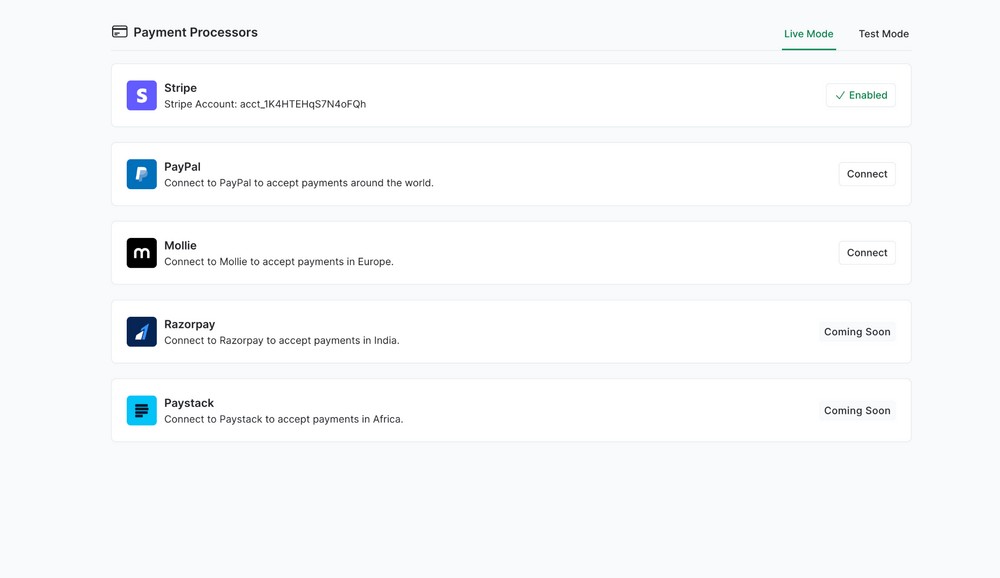Click the Stripe logo icon

[141, 95]
